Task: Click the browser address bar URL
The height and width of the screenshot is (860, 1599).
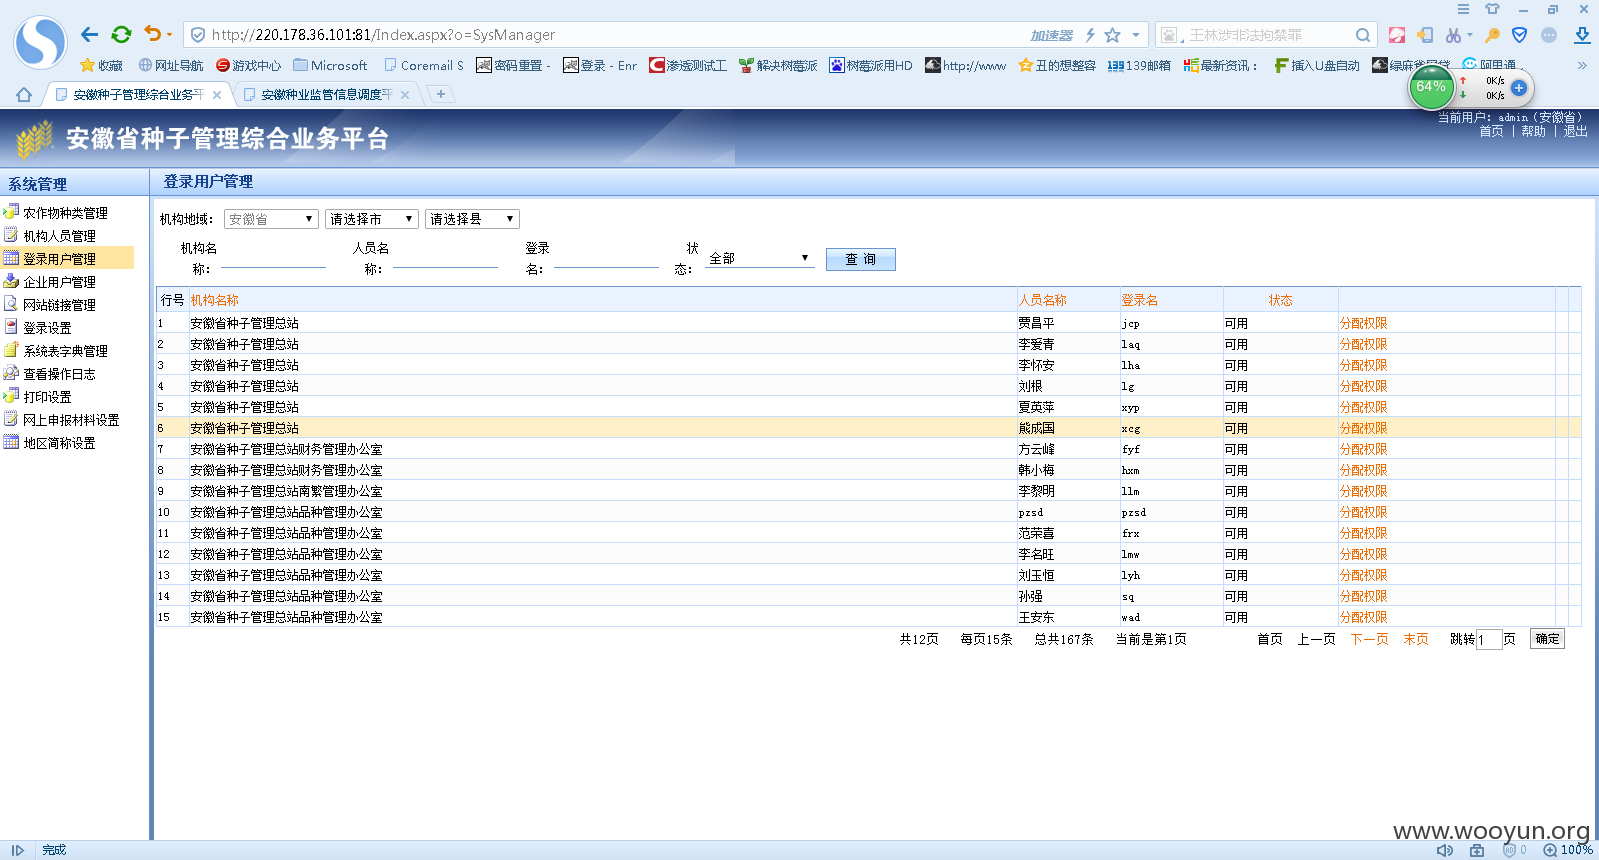Action: (x=383, y=35)
